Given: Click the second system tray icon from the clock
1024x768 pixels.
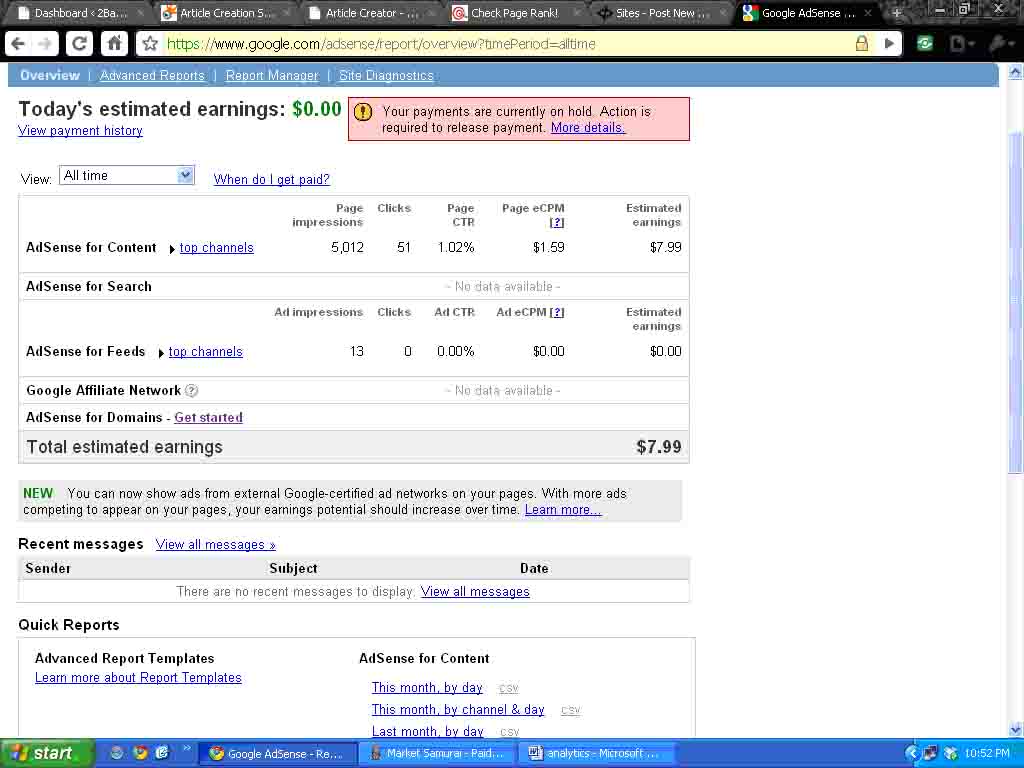Looking at the screenshot, I should (x=930, y=754).
